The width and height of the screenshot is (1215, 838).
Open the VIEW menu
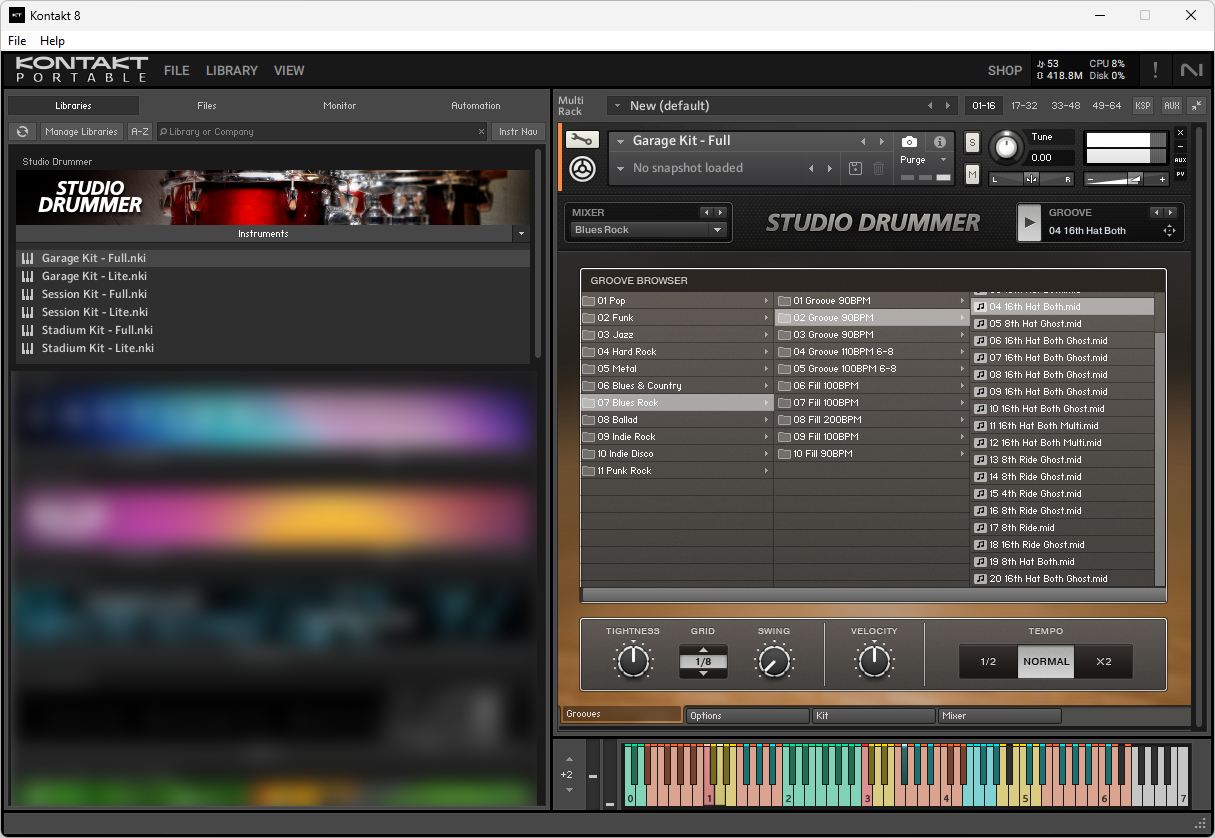click(289, 71)
